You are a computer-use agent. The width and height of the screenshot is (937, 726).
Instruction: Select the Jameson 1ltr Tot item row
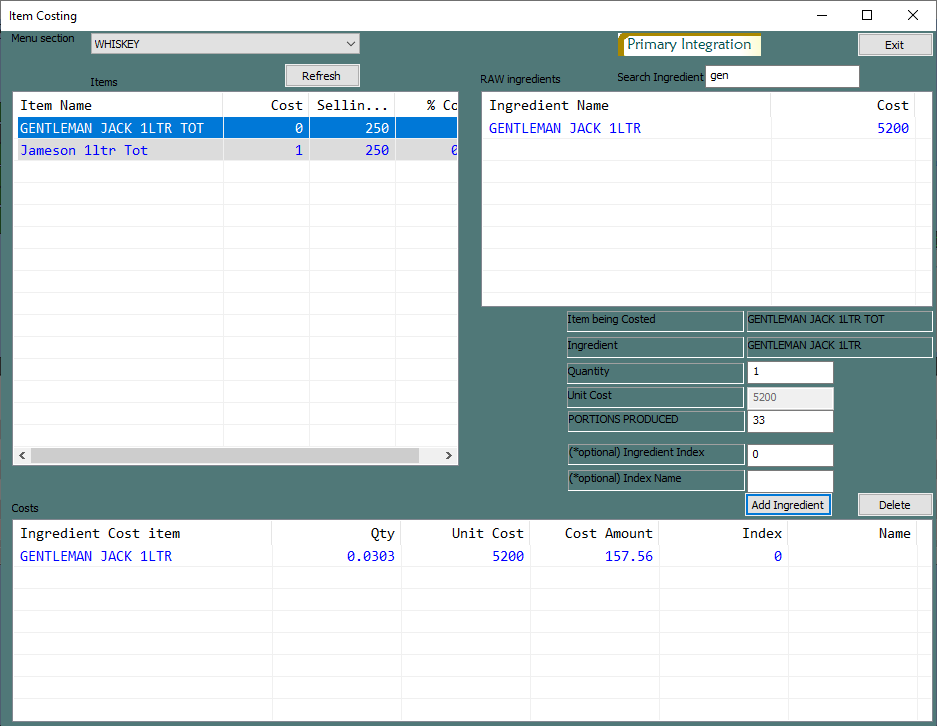[x=235, y=150]
